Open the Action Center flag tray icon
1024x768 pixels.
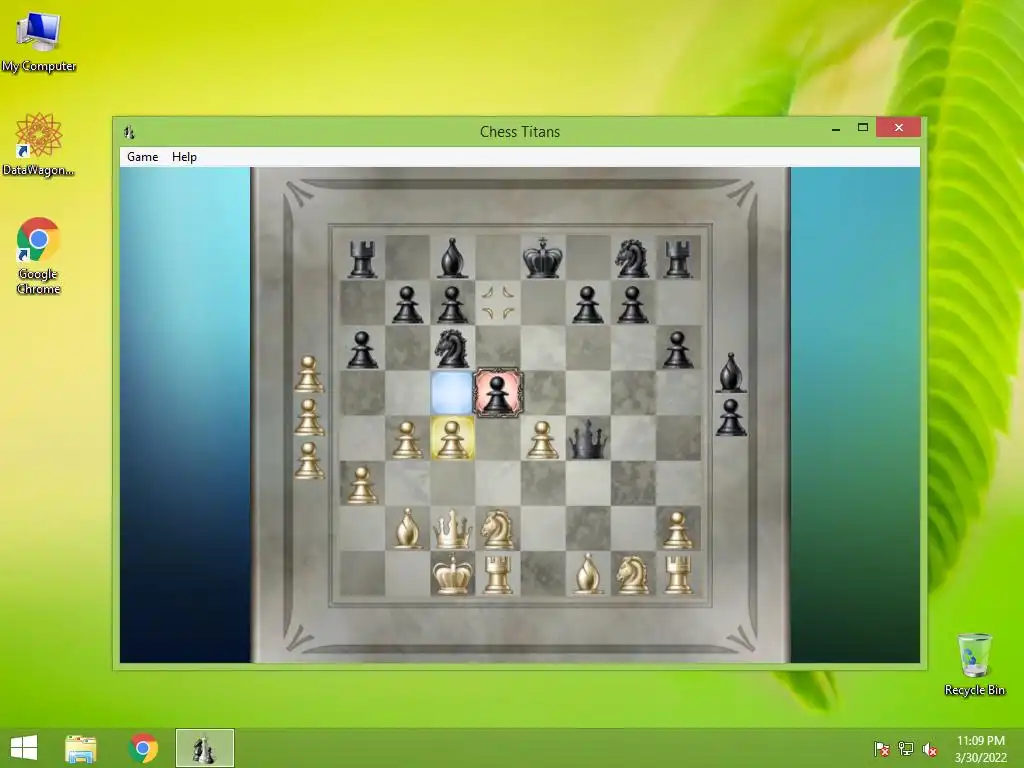(x=882, y=749)
